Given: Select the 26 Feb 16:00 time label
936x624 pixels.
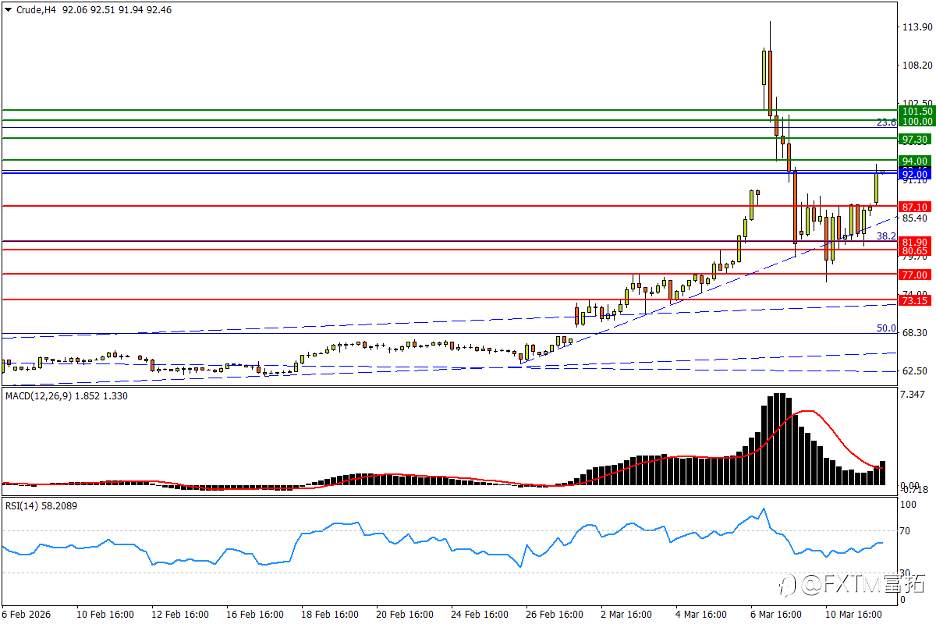Looking at the screenshot, I should [x=554, y=614].
